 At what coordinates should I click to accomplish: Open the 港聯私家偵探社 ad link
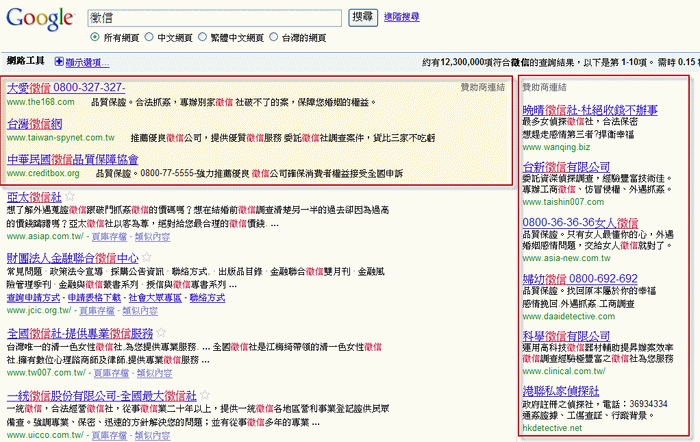[561, 391]
